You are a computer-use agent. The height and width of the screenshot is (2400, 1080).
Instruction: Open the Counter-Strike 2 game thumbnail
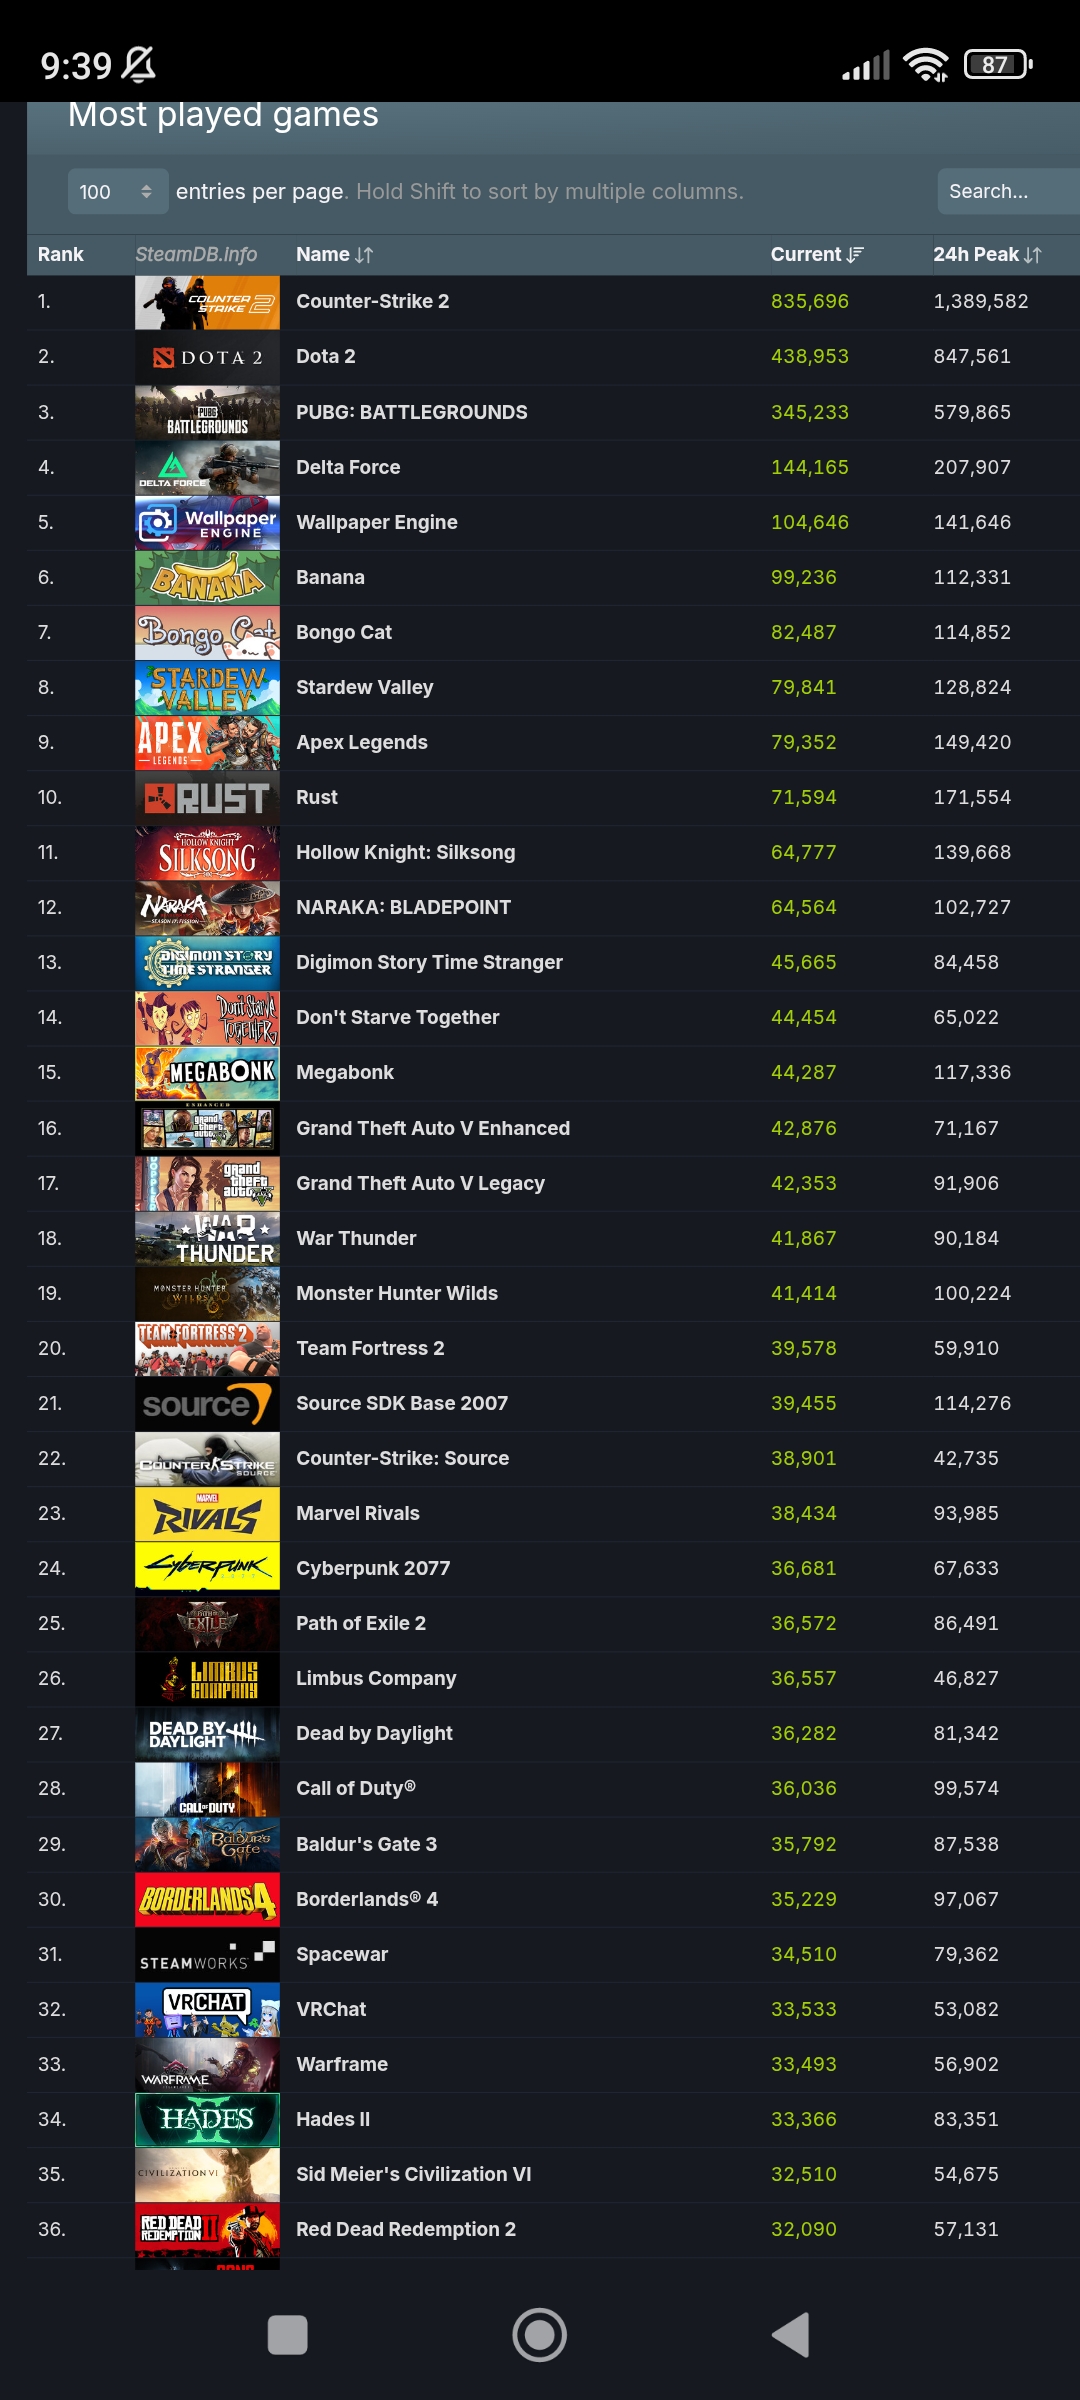[207, 302]
